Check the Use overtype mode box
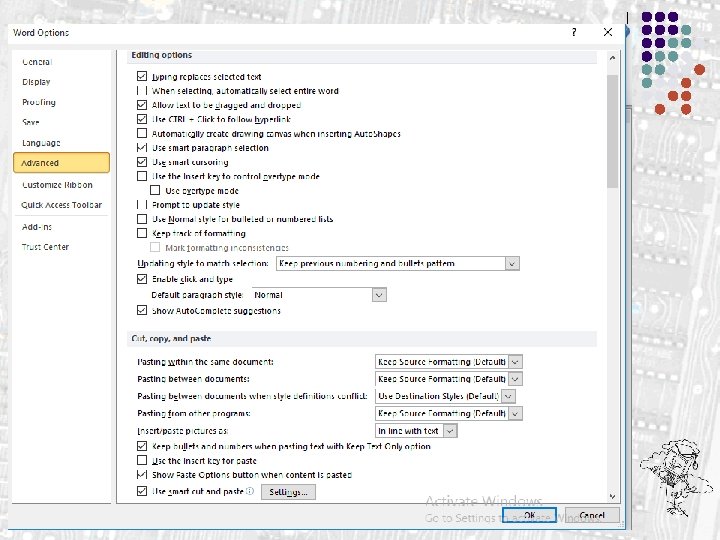Viewport: 720px width, 540px height. pyautogui.click(x=155, y=190)
